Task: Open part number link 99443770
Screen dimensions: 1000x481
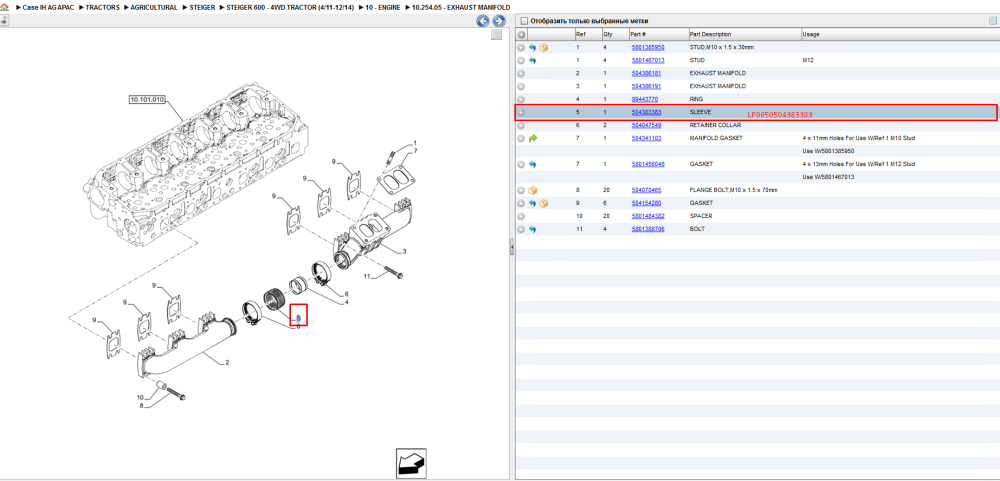Action: coord(644,100)
